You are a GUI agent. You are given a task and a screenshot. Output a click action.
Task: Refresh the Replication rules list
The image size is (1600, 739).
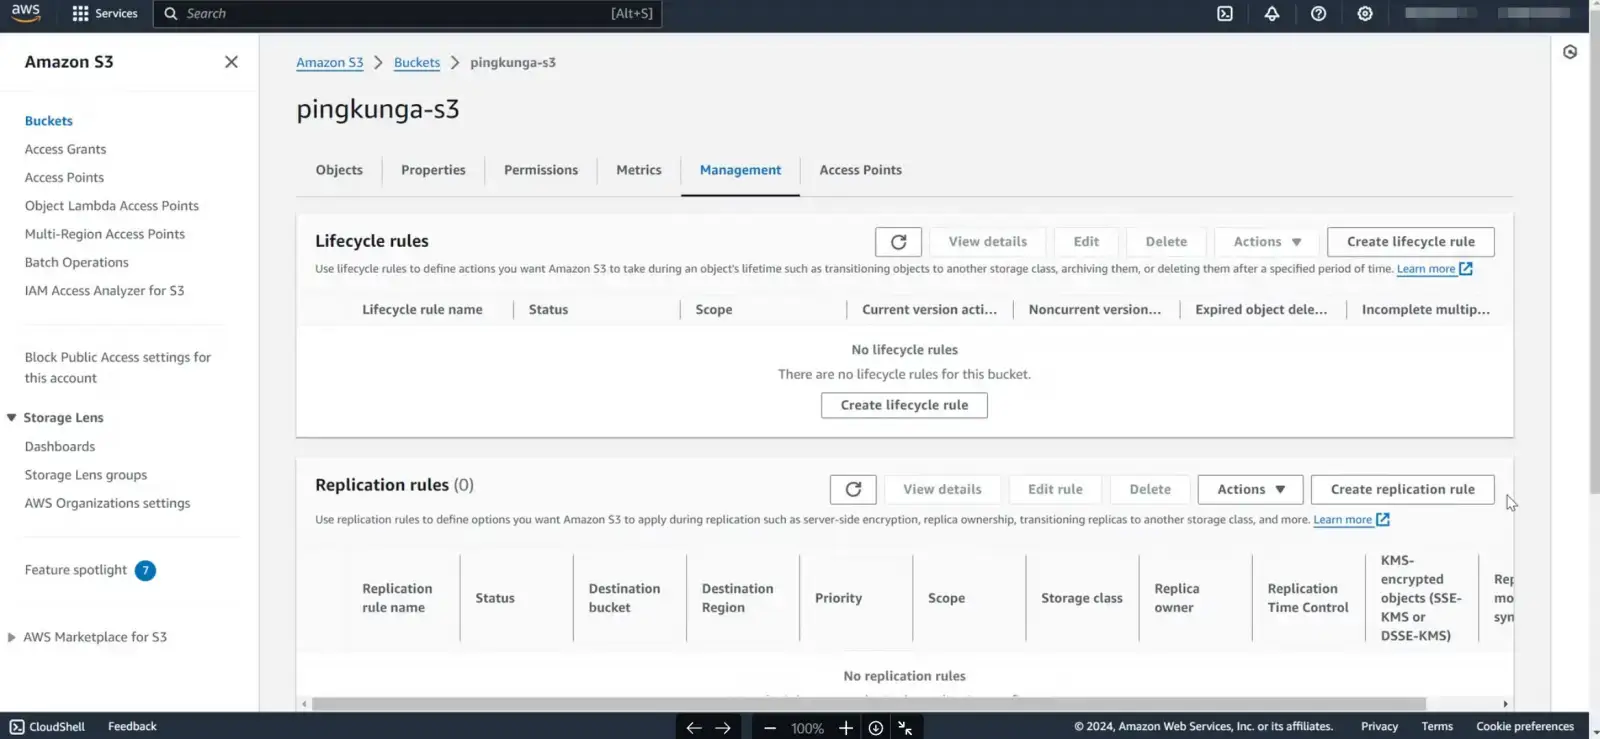853,489
